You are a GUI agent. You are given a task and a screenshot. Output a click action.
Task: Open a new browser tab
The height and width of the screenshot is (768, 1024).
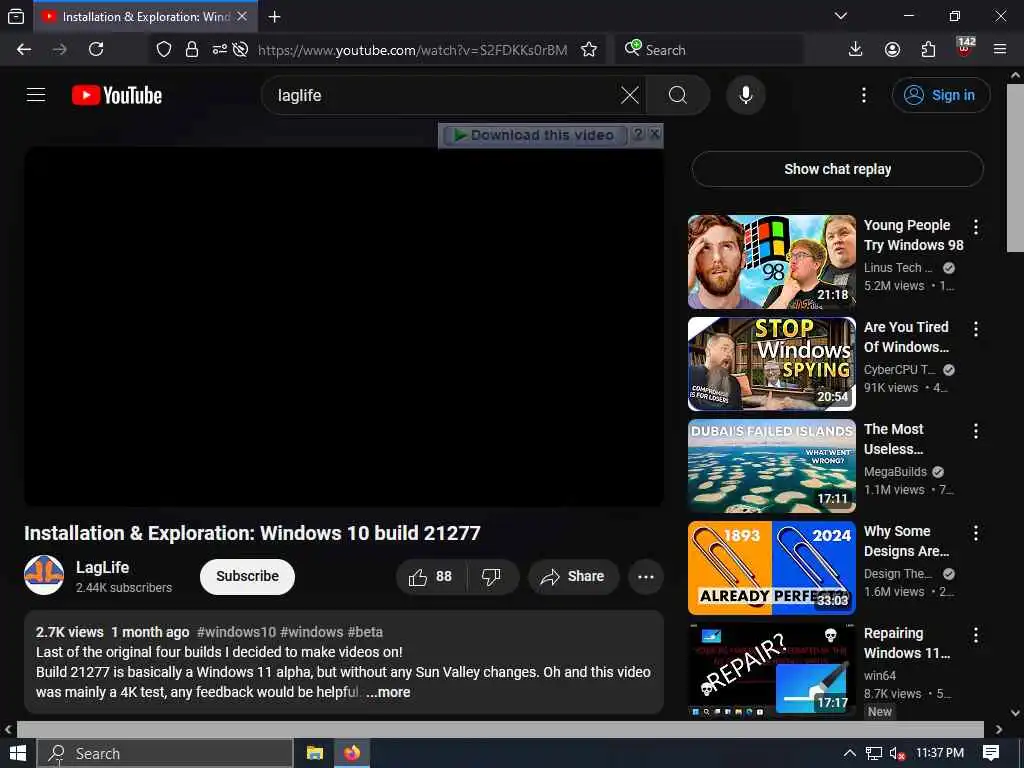(274, 16)
